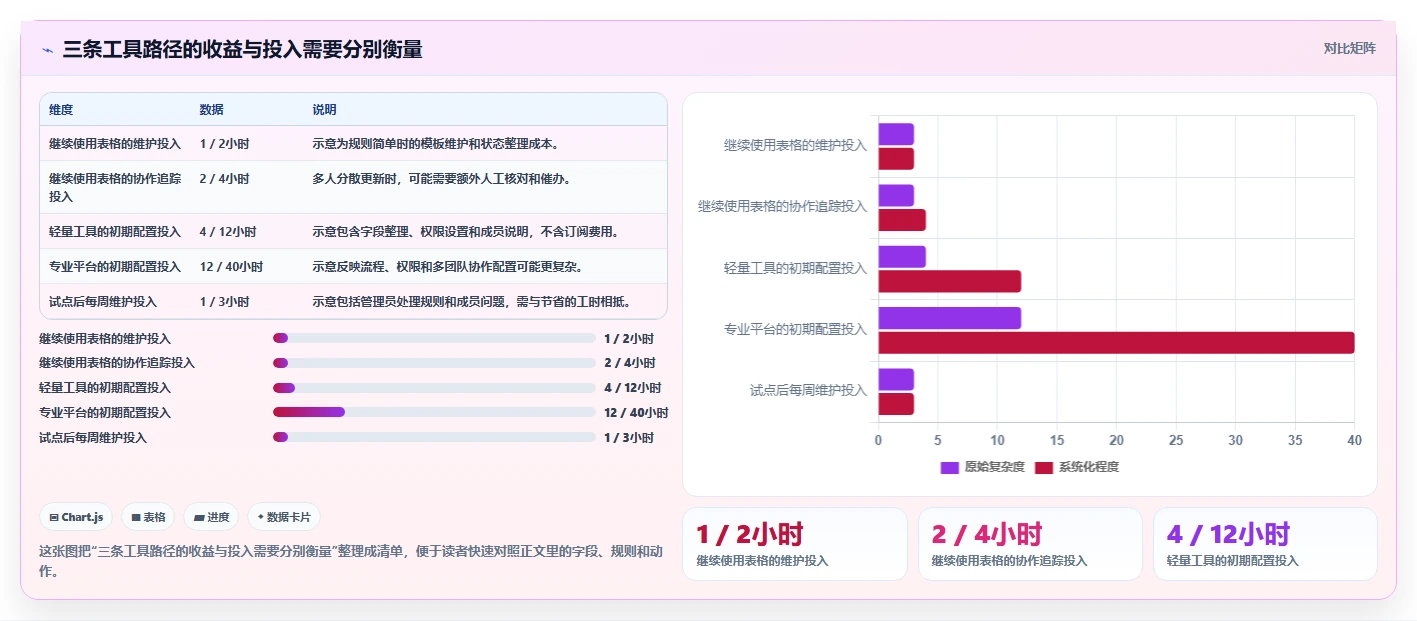Click the purple chart bar for 试点后每周维护投入
The image size is (1417, 621).
[896, 379]
